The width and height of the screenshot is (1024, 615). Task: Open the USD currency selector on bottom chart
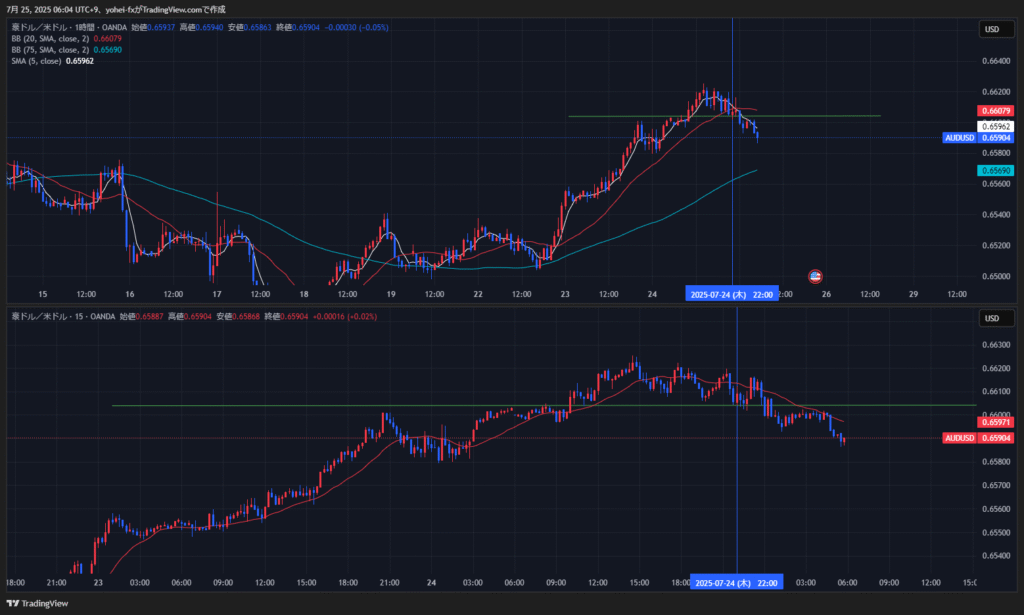tap(992, 318)
